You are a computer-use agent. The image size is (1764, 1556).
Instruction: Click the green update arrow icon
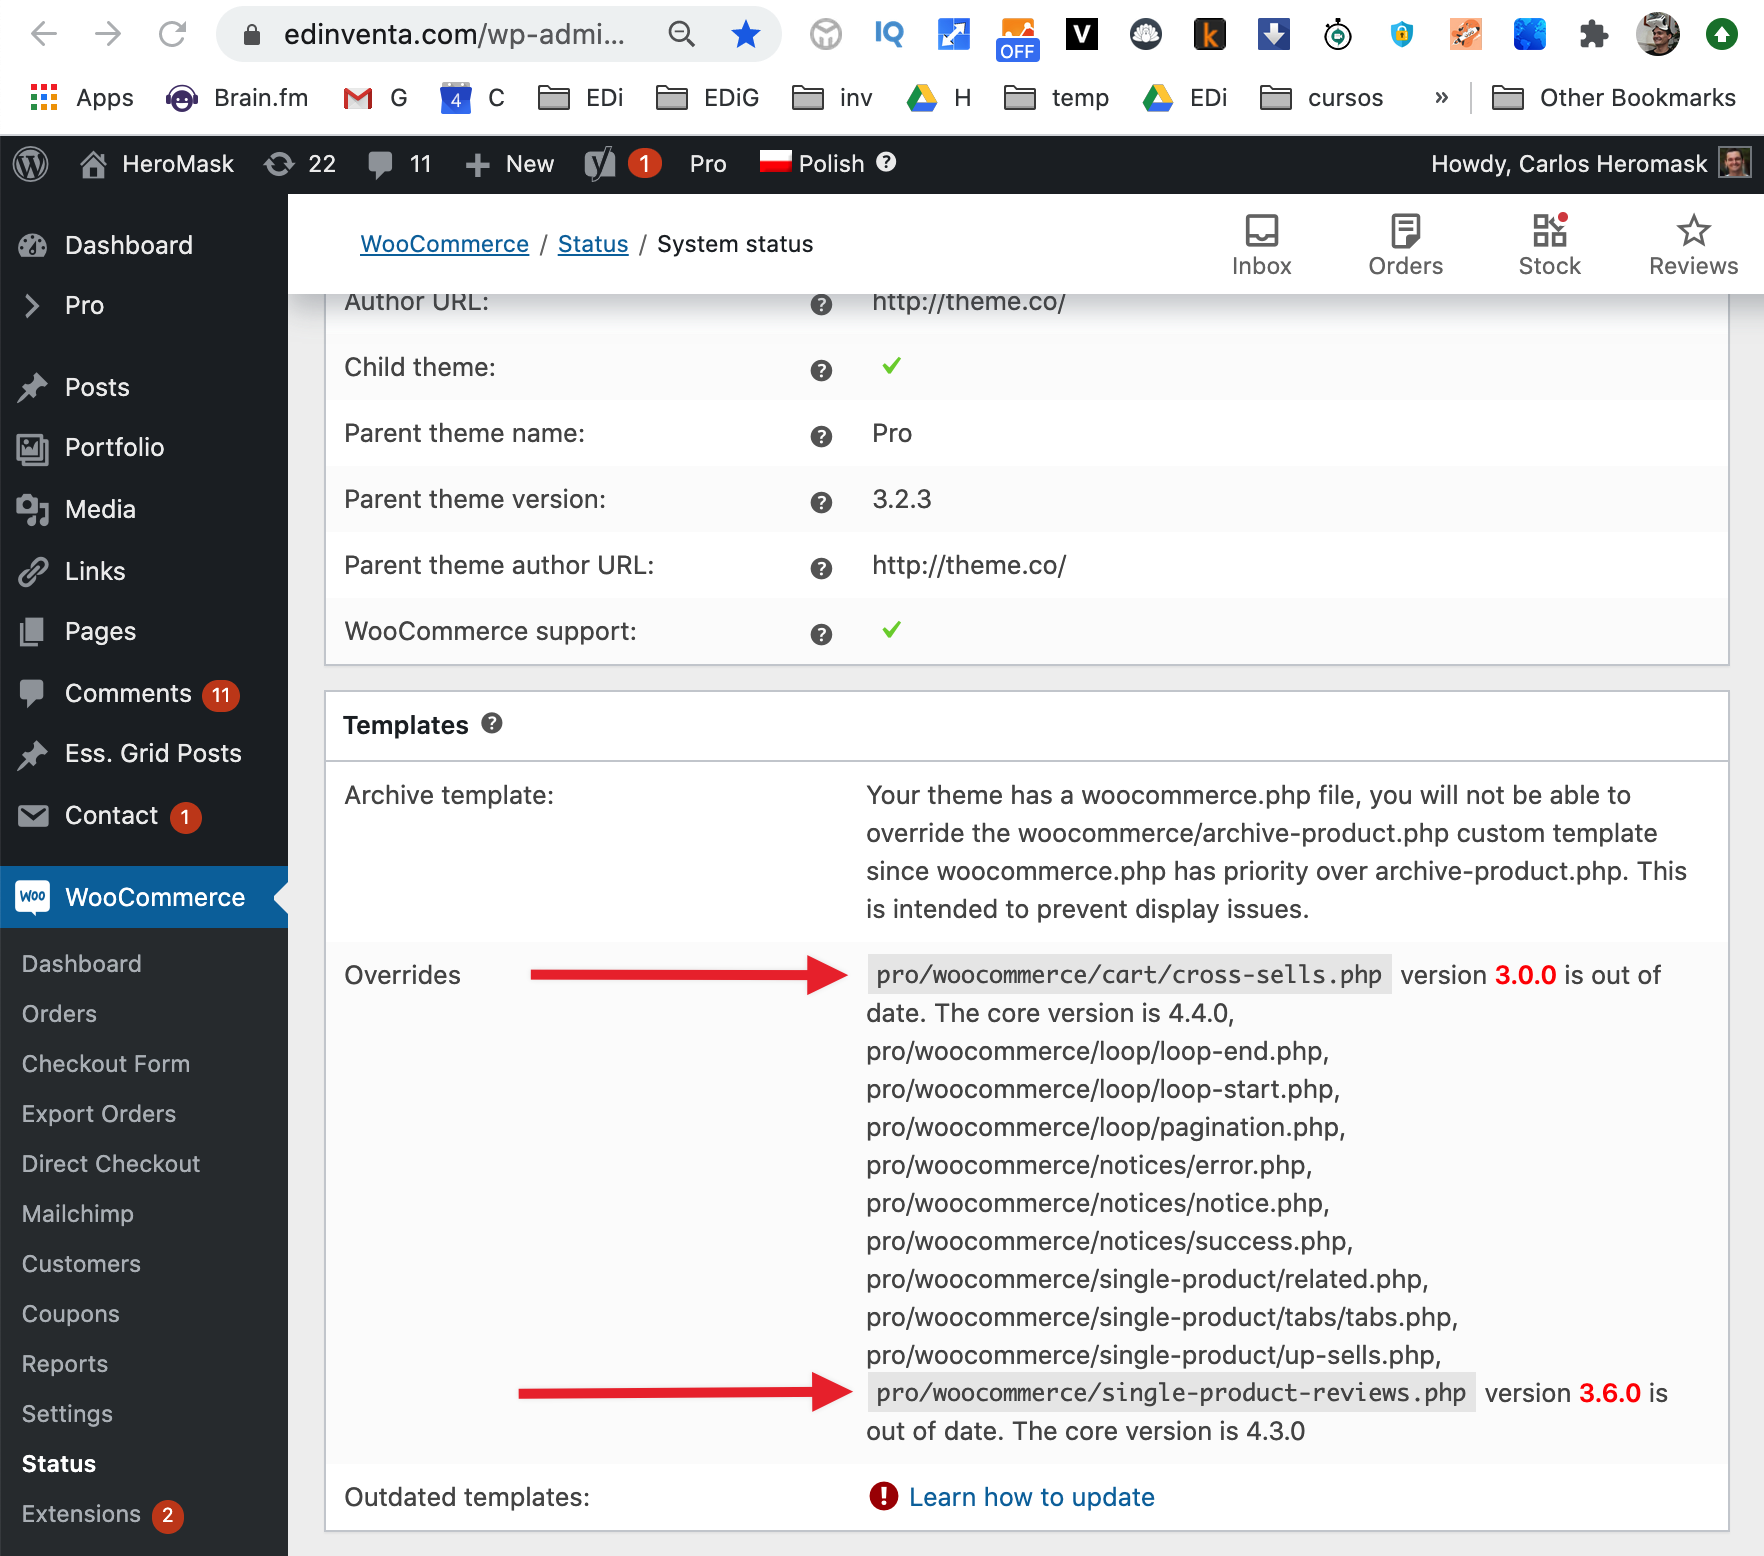(1721, 34)
